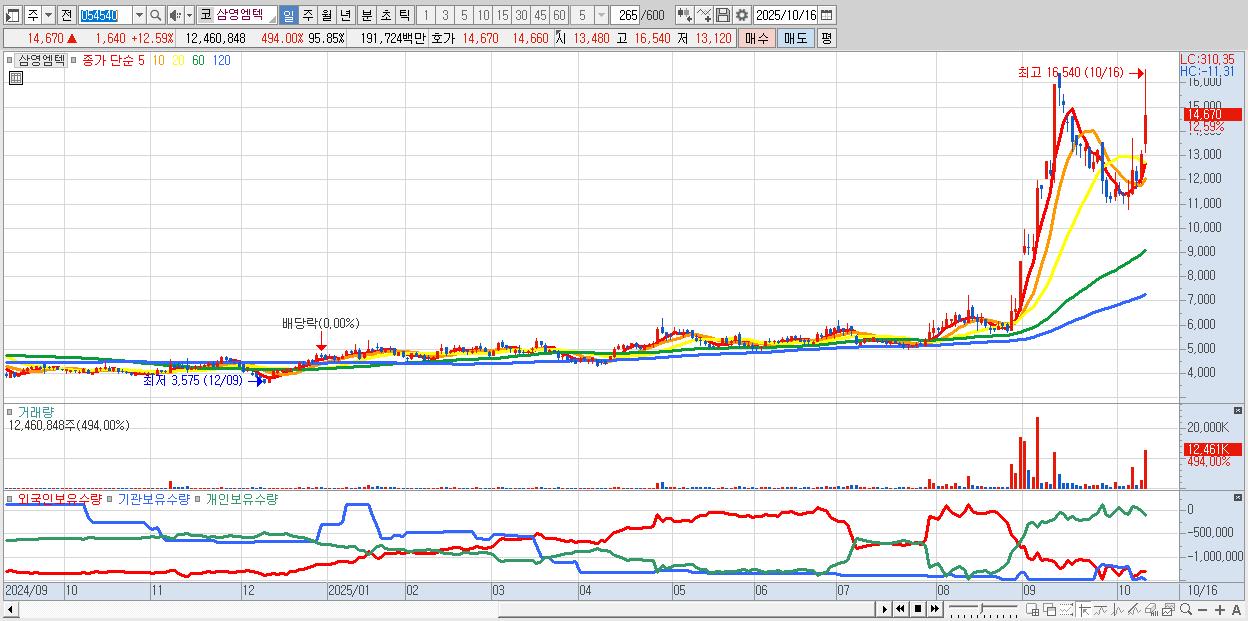Click the 개인보유수량 legend label
The width and height of the screenshot is (1248, 621).
[241, 498]
